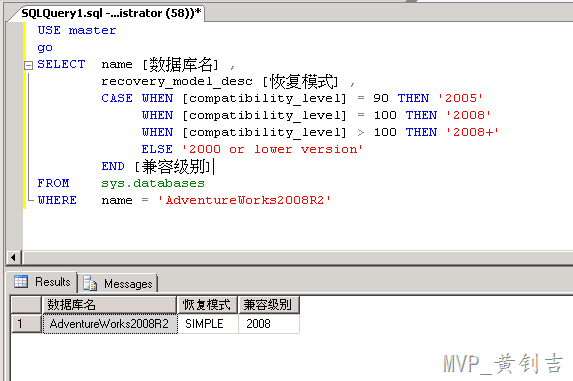Click the horizontal scrollbar track of editor
573x381 pixels.
tap(297, 258)
